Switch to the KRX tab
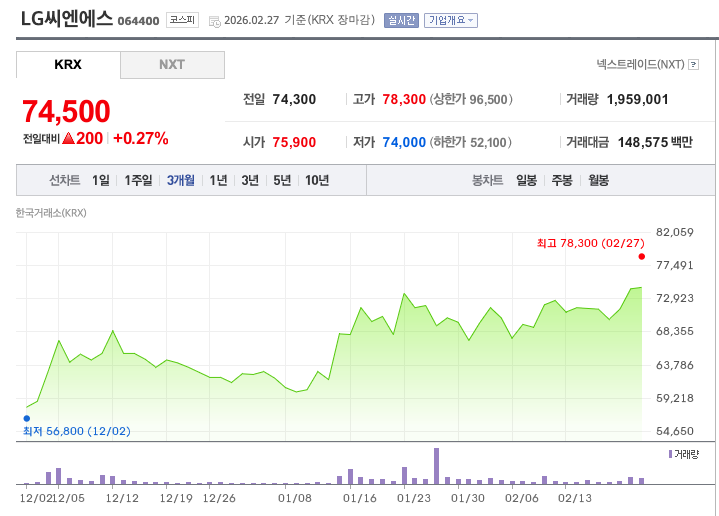Image resolution: width=719 pixels, height=516 pixels. pyautogui.click(x=68, y=65)
